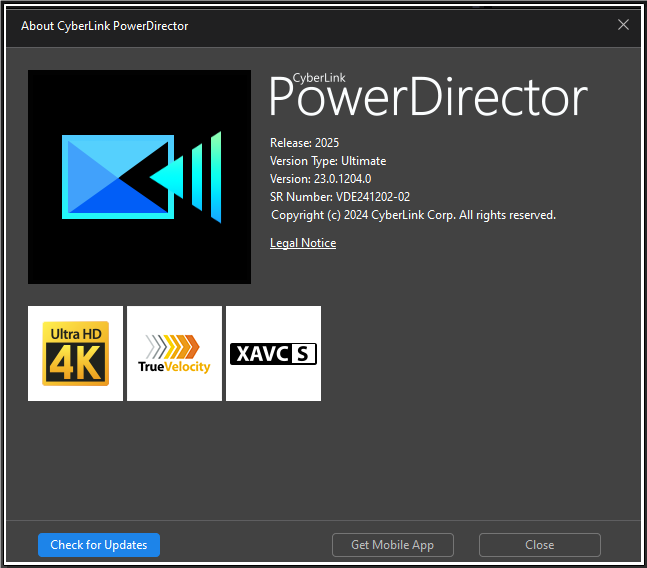Click 'Version: 23.0.1204.0' text
Screen dimensions: 647x568
coord(321,179)
